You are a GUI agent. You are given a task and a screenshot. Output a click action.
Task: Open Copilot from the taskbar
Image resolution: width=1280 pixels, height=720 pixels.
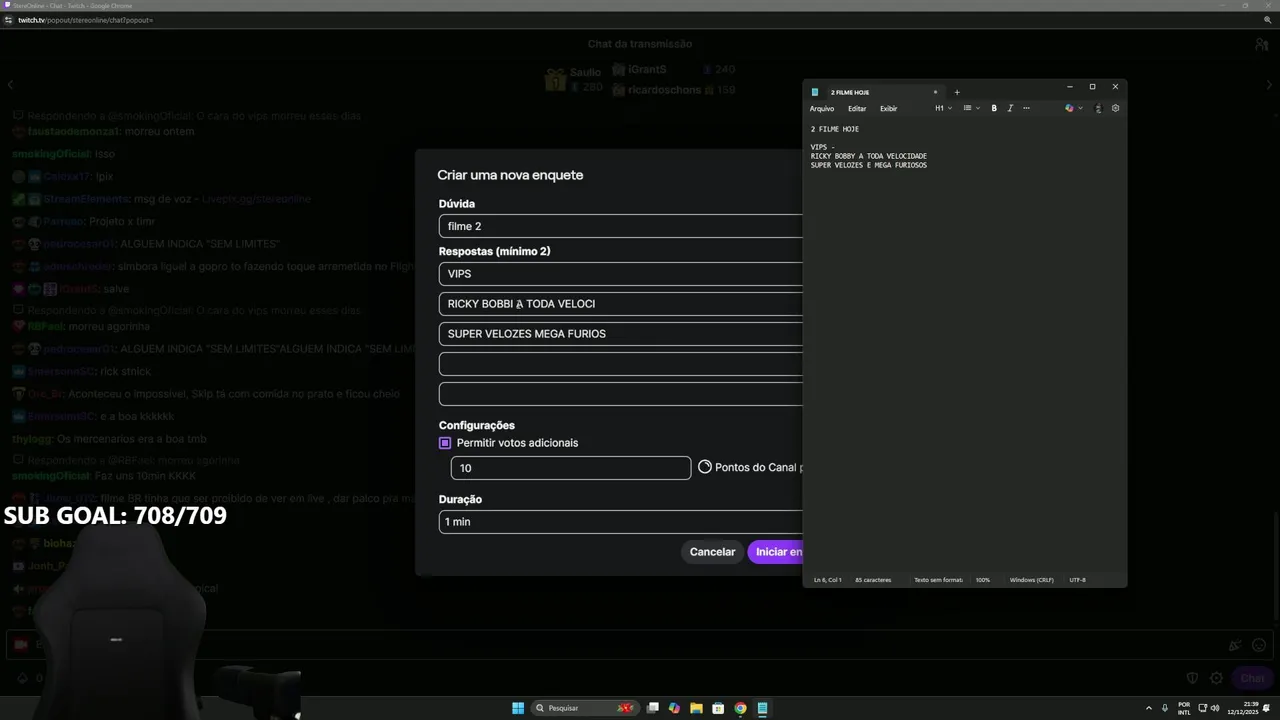(x=674, y=708)
